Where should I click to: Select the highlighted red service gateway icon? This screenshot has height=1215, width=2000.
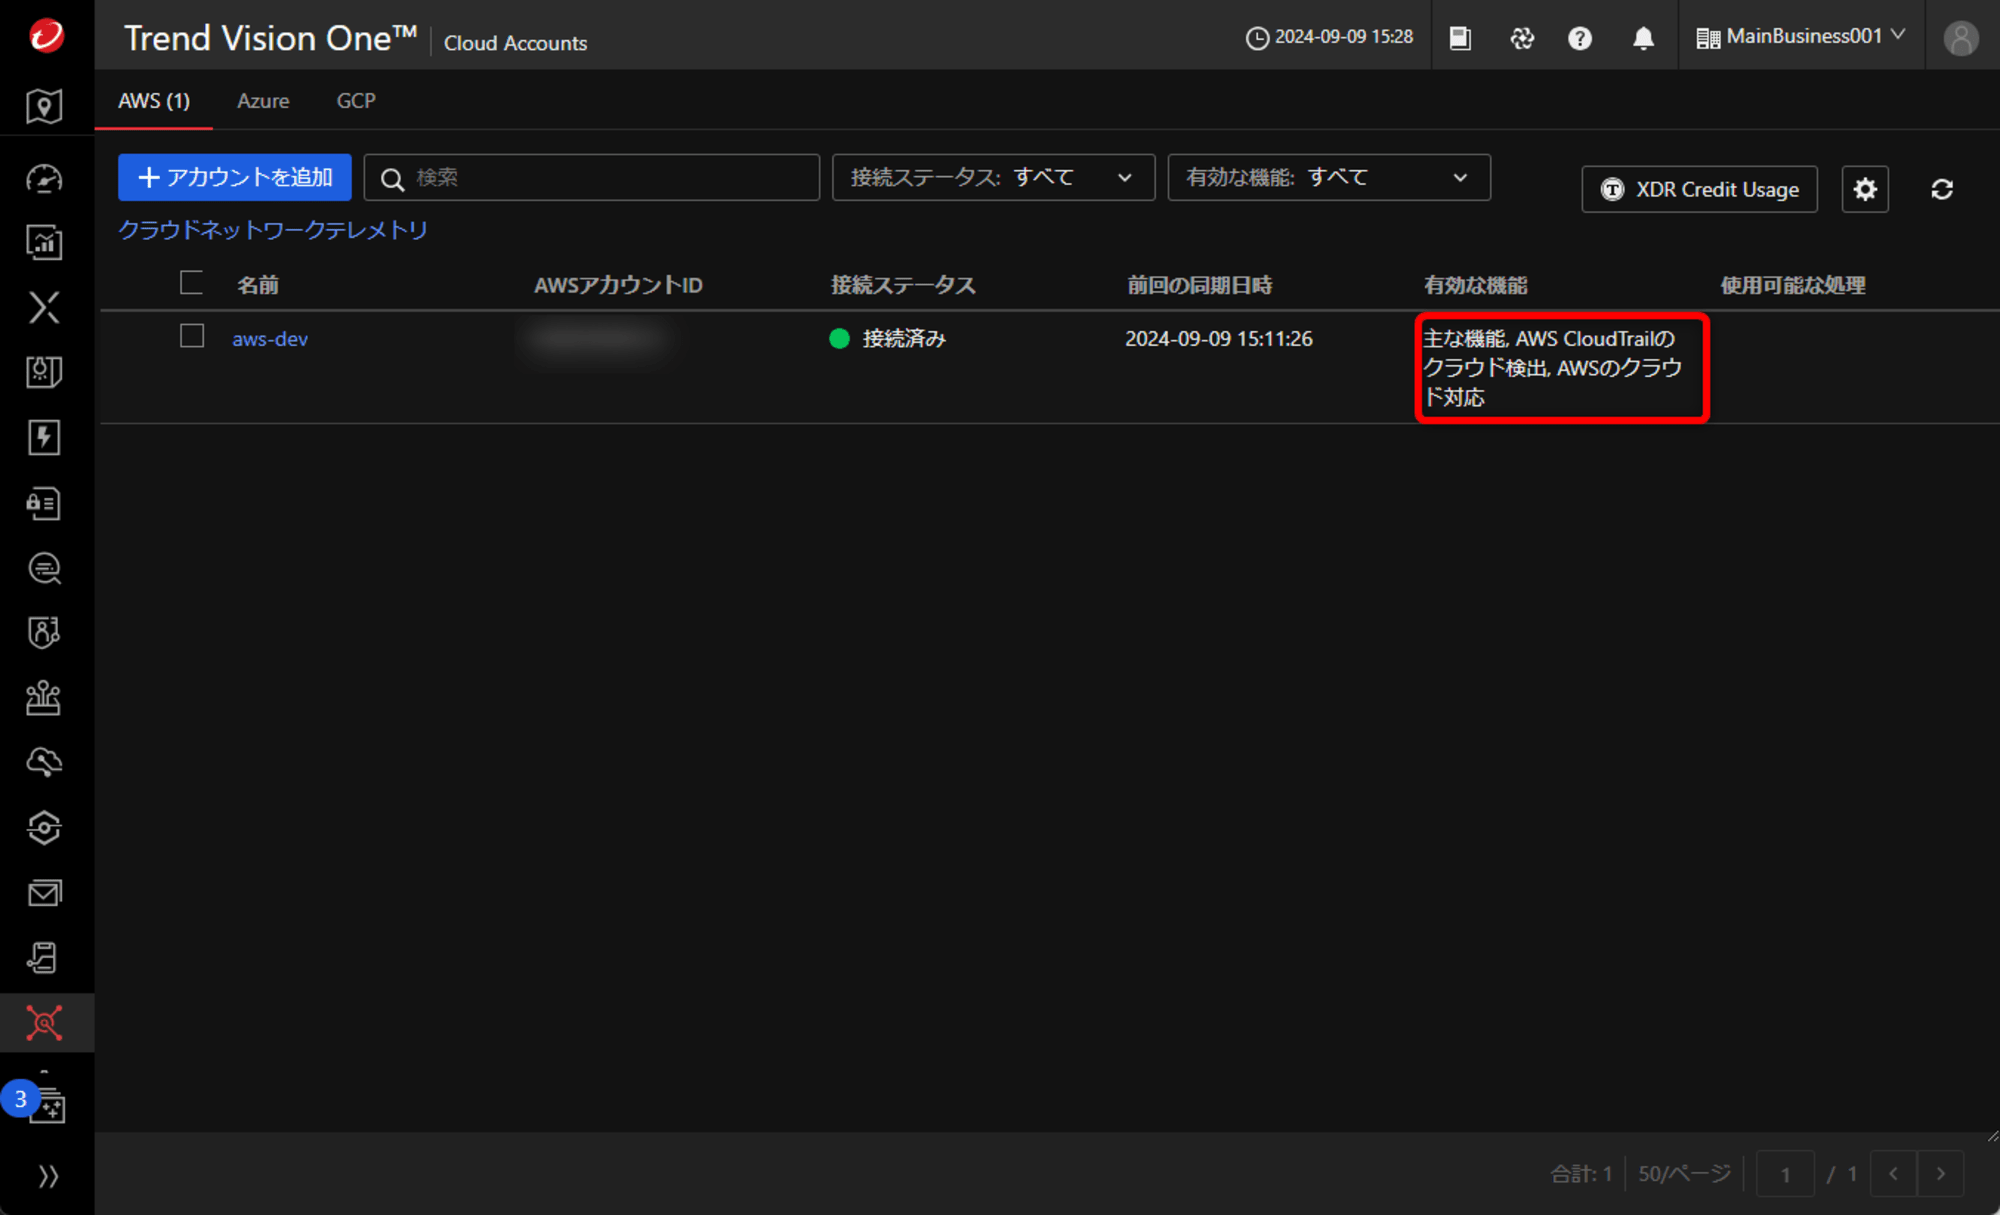click(x=44, y=1023)
